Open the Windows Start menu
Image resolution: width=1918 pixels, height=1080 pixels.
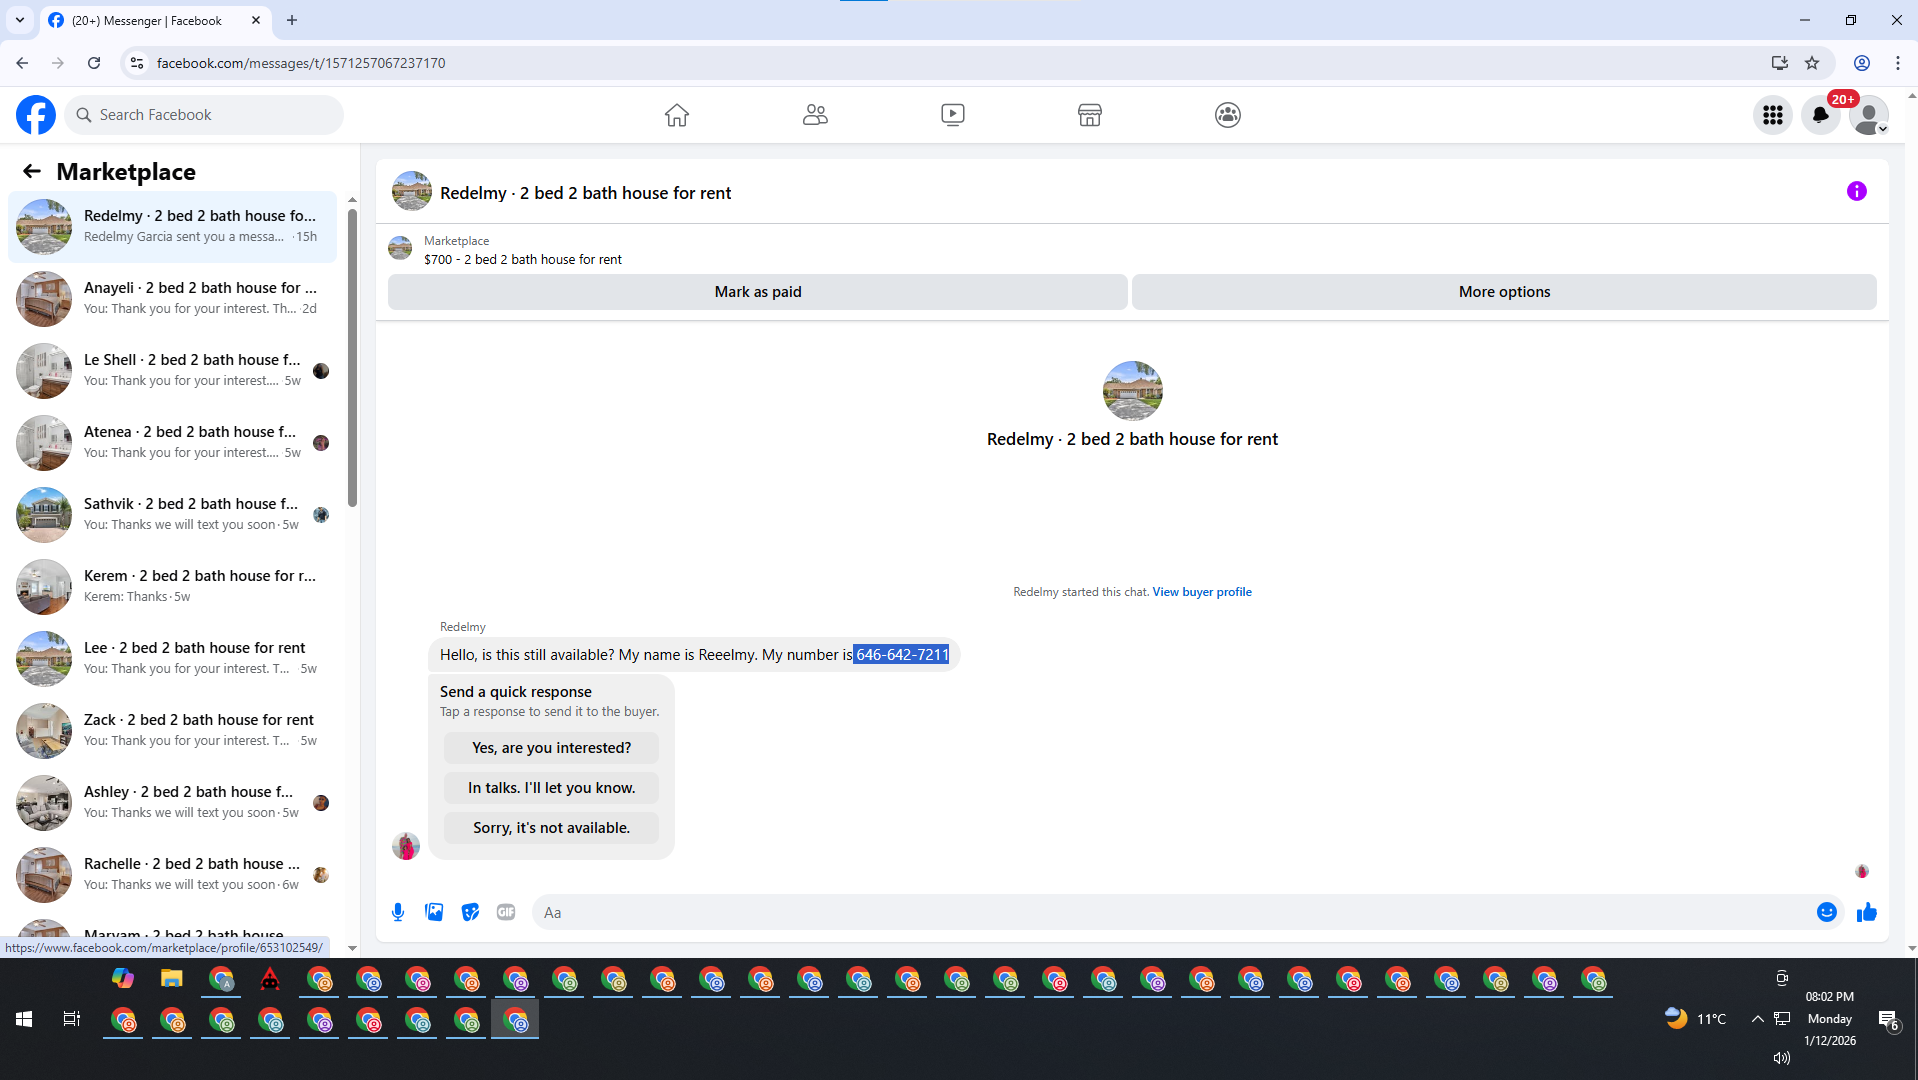point(24,1019)
